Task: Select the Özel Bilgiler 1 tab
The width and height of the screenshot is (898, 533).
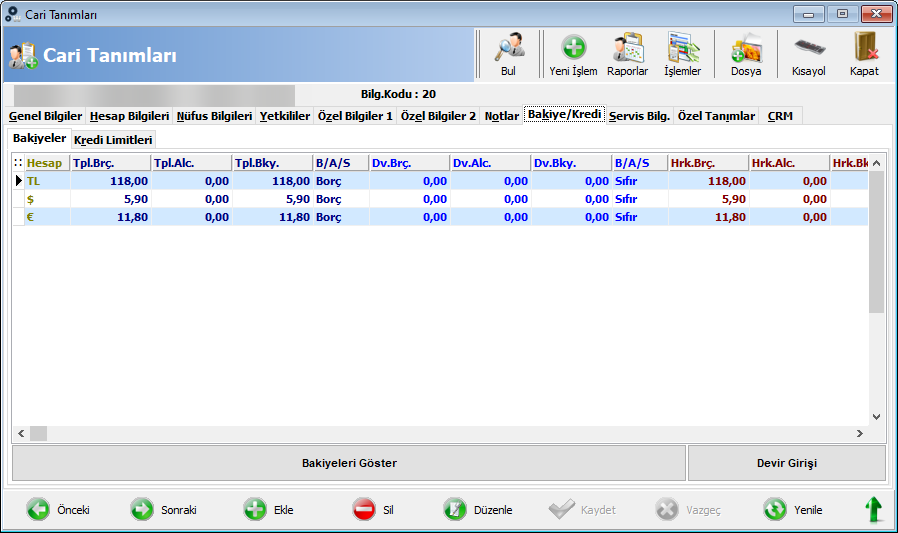Action: pos(355,116)
